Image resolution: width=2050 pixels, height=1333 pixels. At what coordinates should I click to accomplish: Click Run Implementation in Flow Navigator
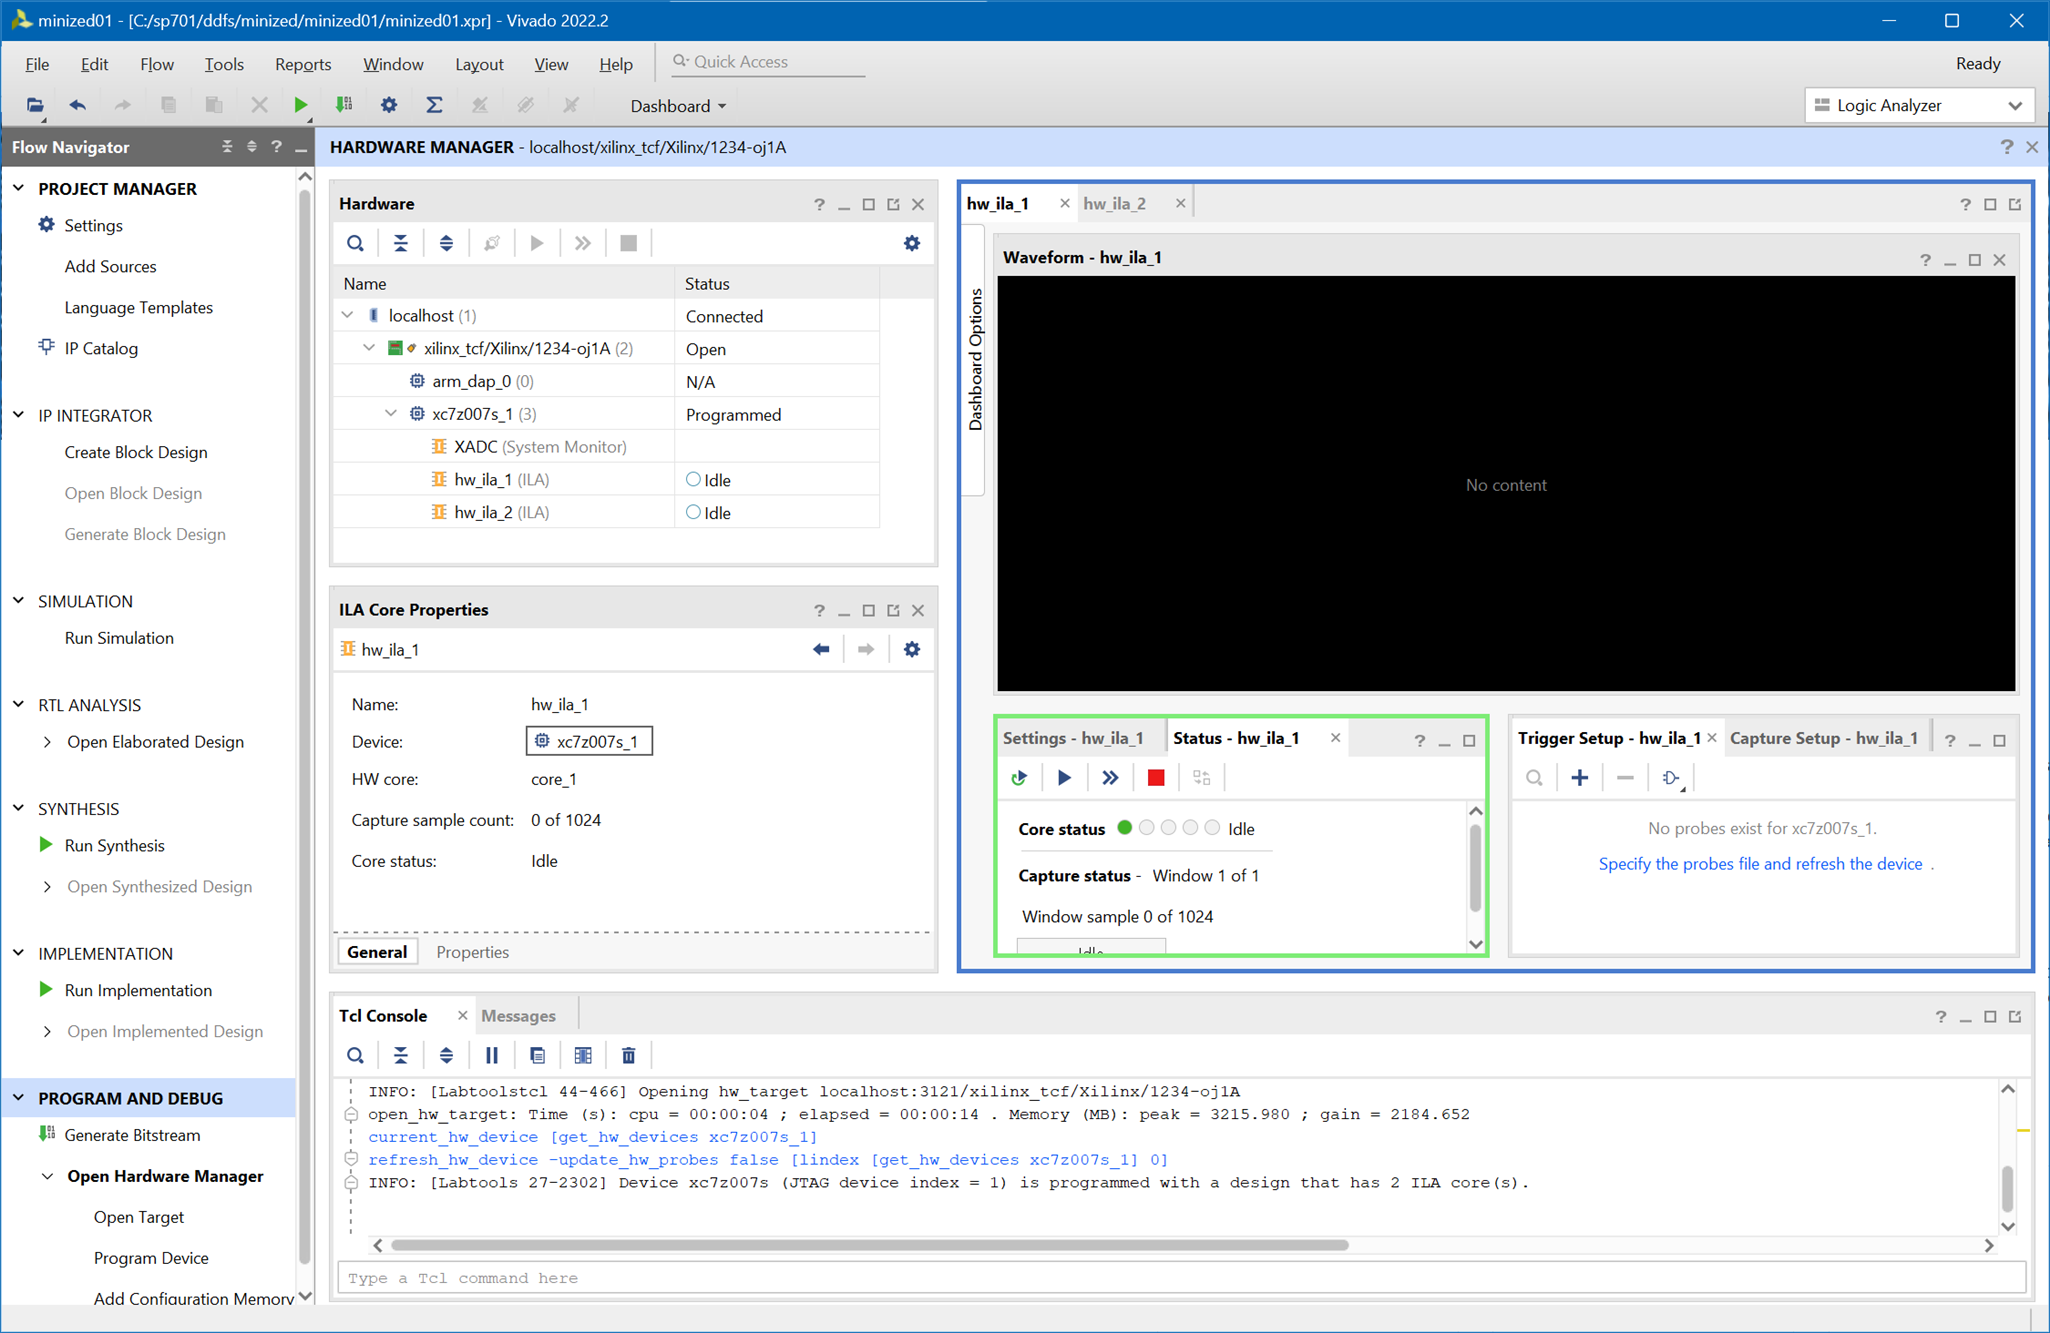(x=138, y=991)
